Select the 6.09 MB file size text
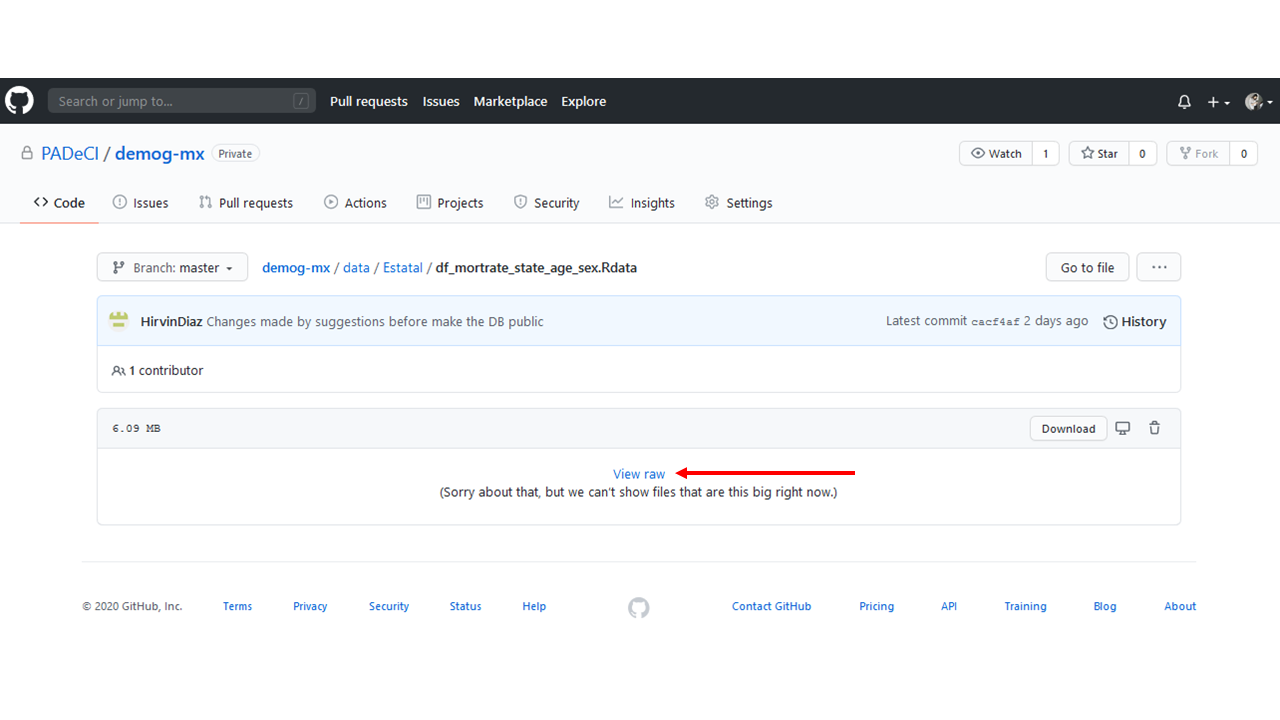 point(136,428)
